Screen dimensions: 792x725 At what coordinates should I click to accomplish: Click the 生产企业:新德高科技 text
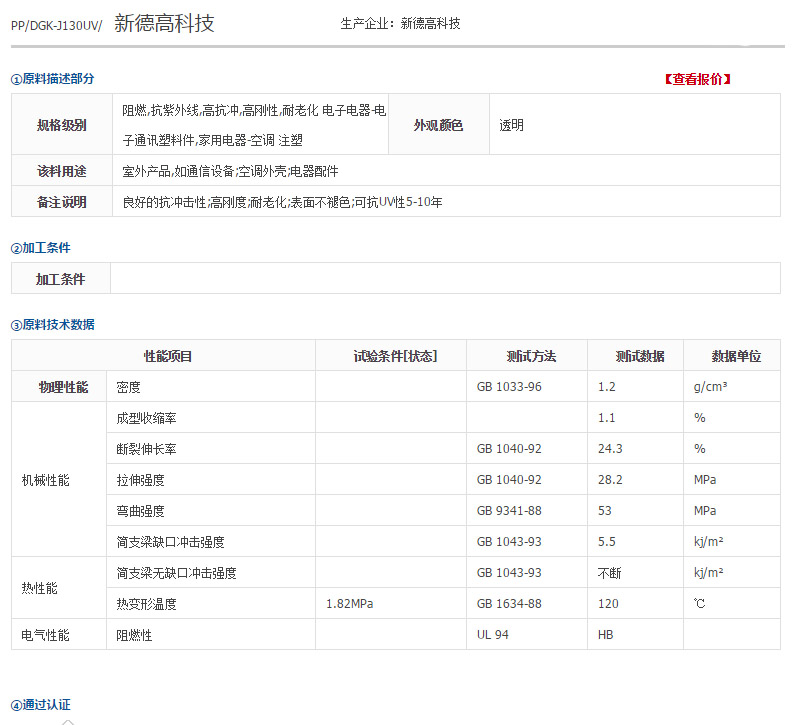click(x=400, y=23)
